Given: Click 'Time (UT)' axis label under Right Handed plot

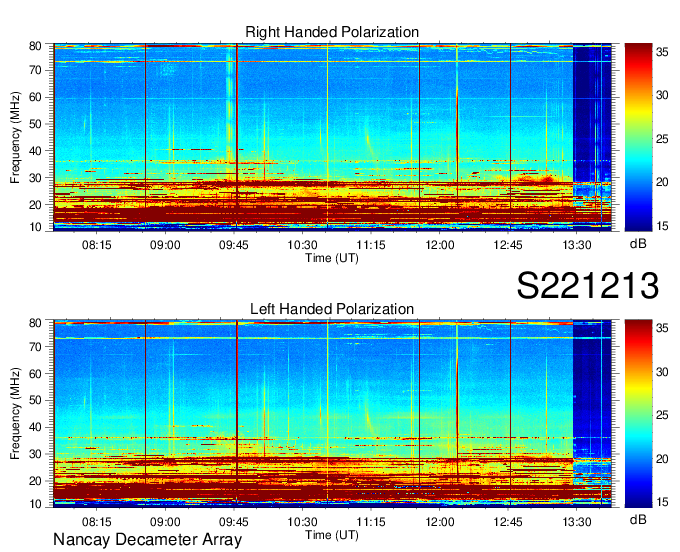Looking at the screenshot, I should (332, 258).
